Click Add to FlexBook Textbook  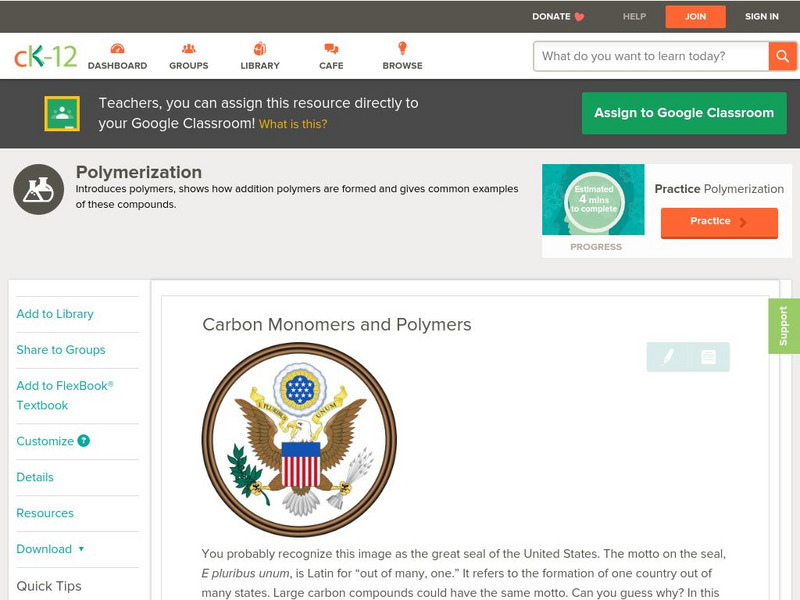click(x=65, y=395)
